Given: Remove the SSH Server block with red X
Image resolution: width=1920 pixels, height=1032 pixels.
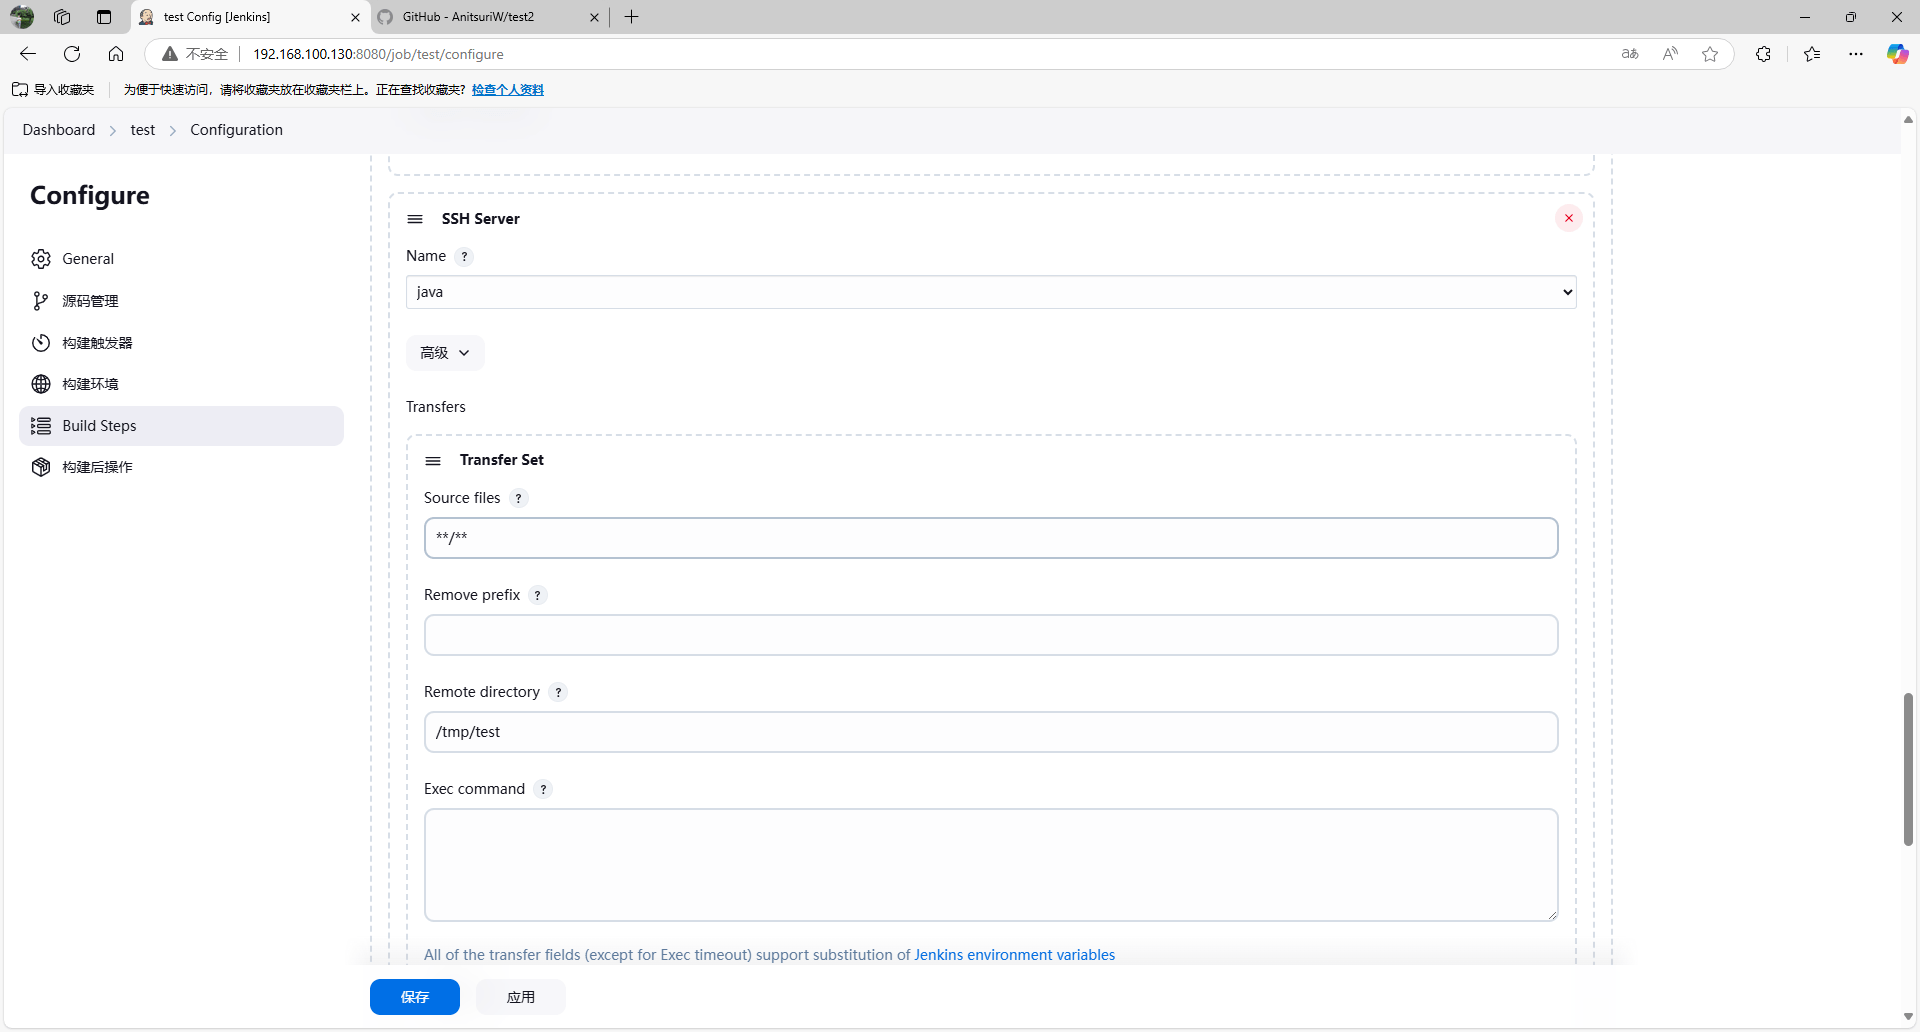Looking at the screenshot, I should pos(1568,218).
